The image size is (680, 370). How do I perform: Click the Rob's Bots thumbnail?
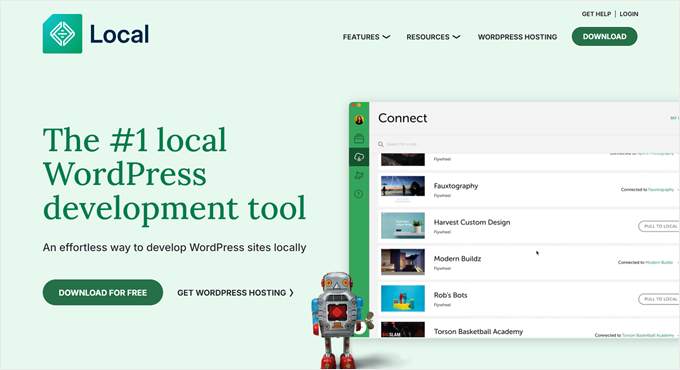pos(403,298)
